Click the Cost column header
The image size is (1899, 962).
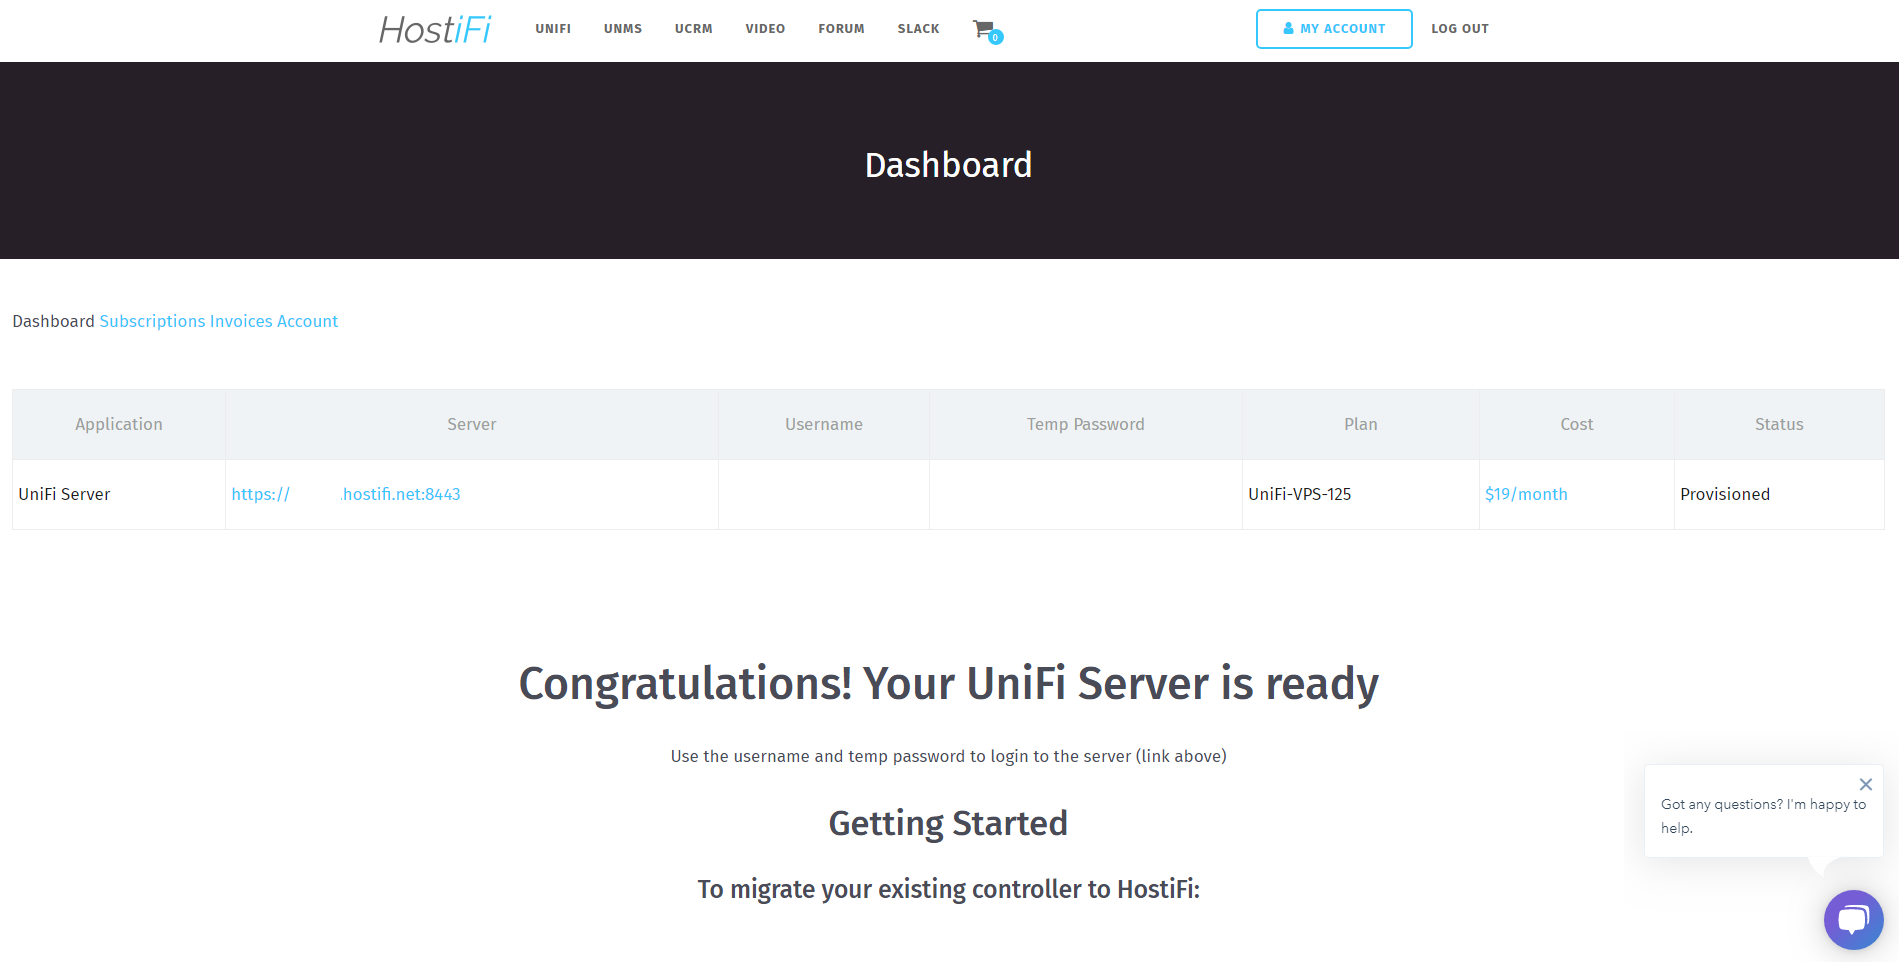pos(1577,424)
